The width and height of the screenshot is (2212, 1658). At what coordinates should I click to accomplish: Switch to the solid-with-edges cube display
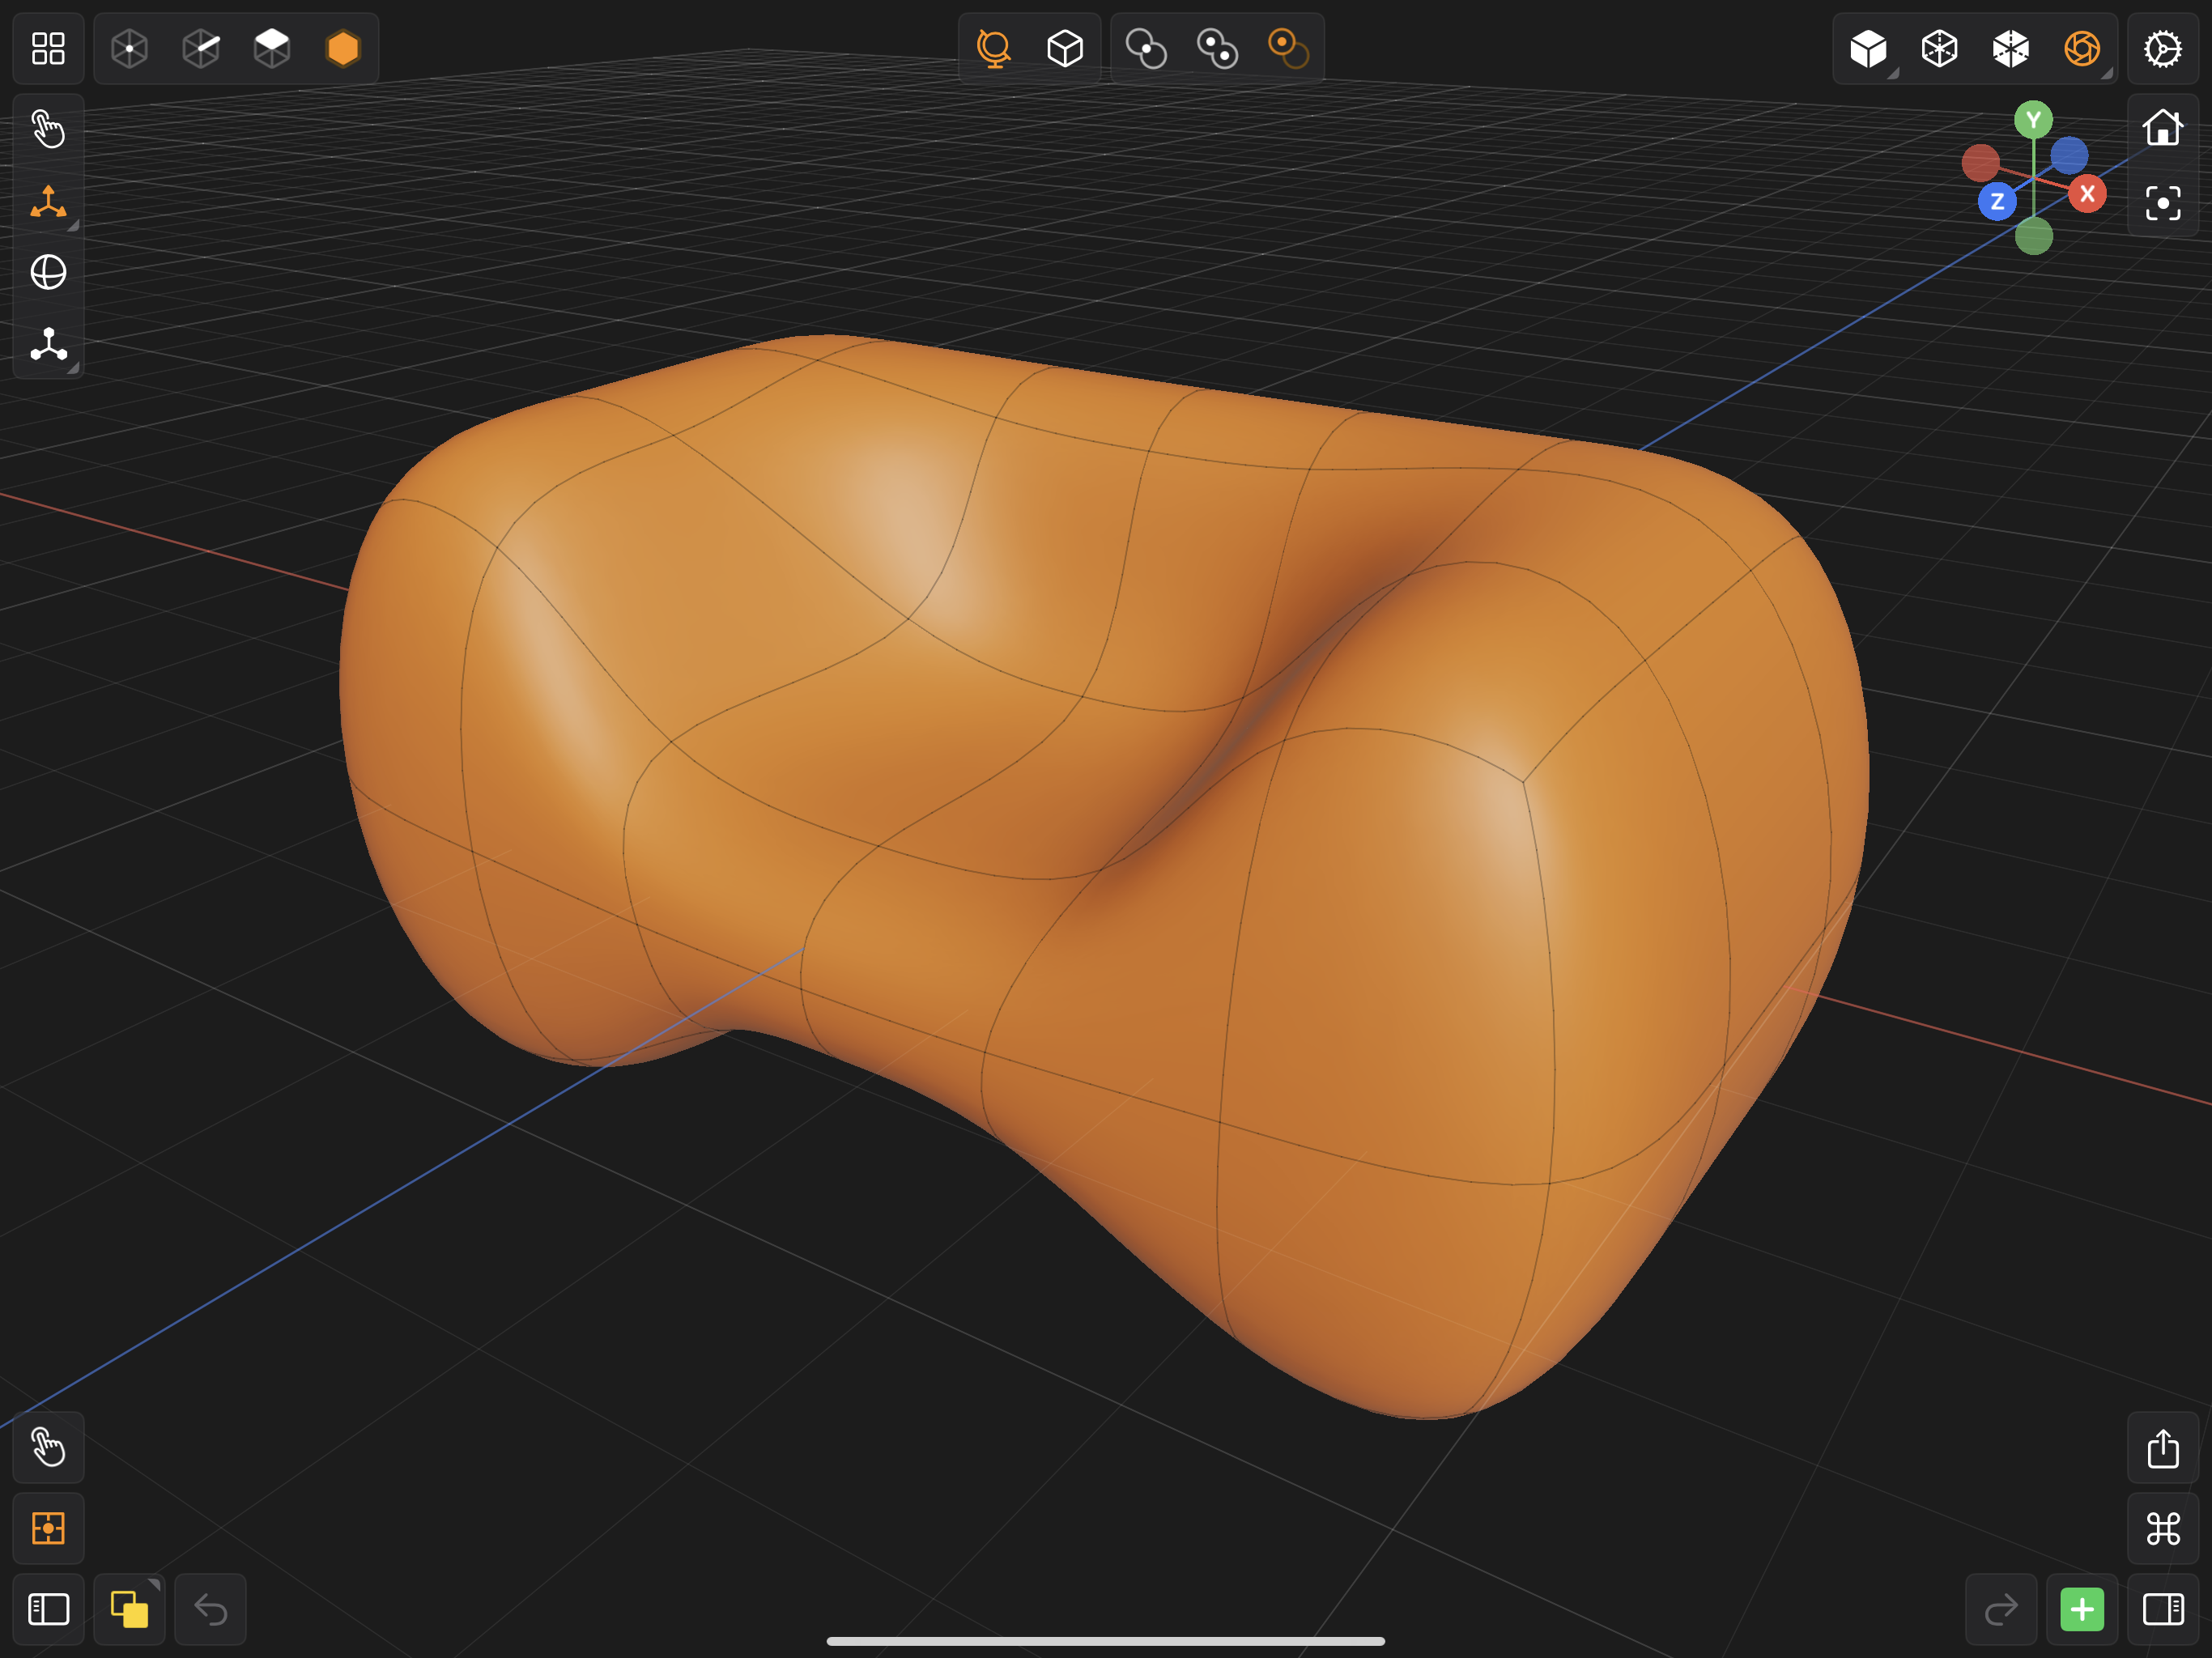(2010, 48)
